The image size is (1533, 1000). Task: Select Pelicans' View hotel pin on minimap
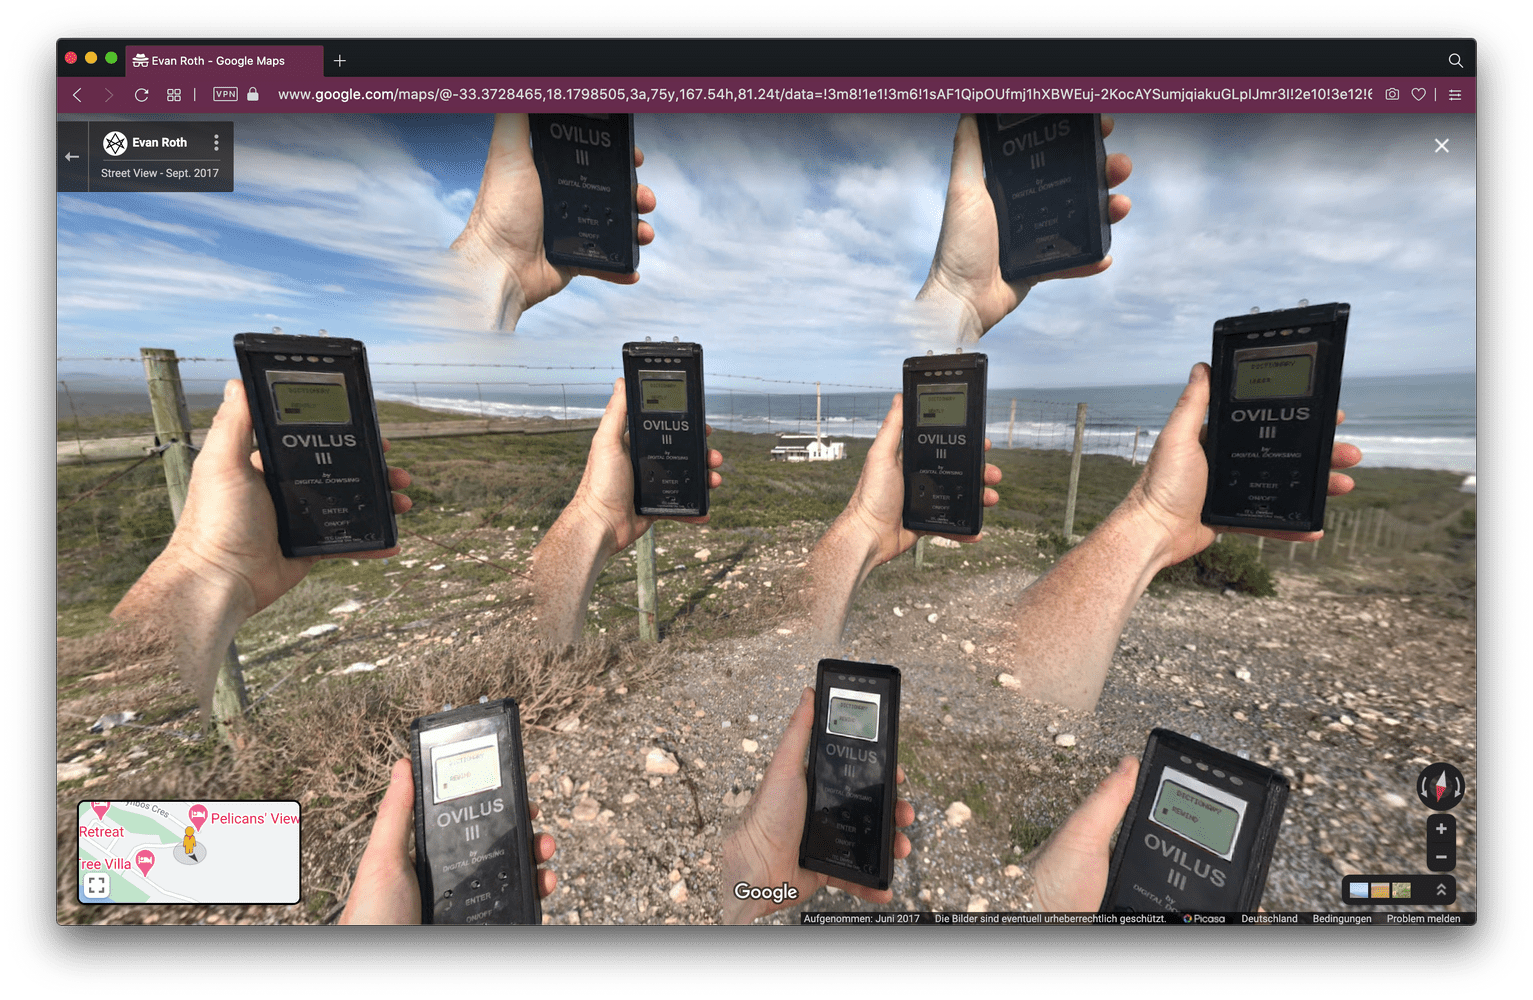click(x=198, y=816)
